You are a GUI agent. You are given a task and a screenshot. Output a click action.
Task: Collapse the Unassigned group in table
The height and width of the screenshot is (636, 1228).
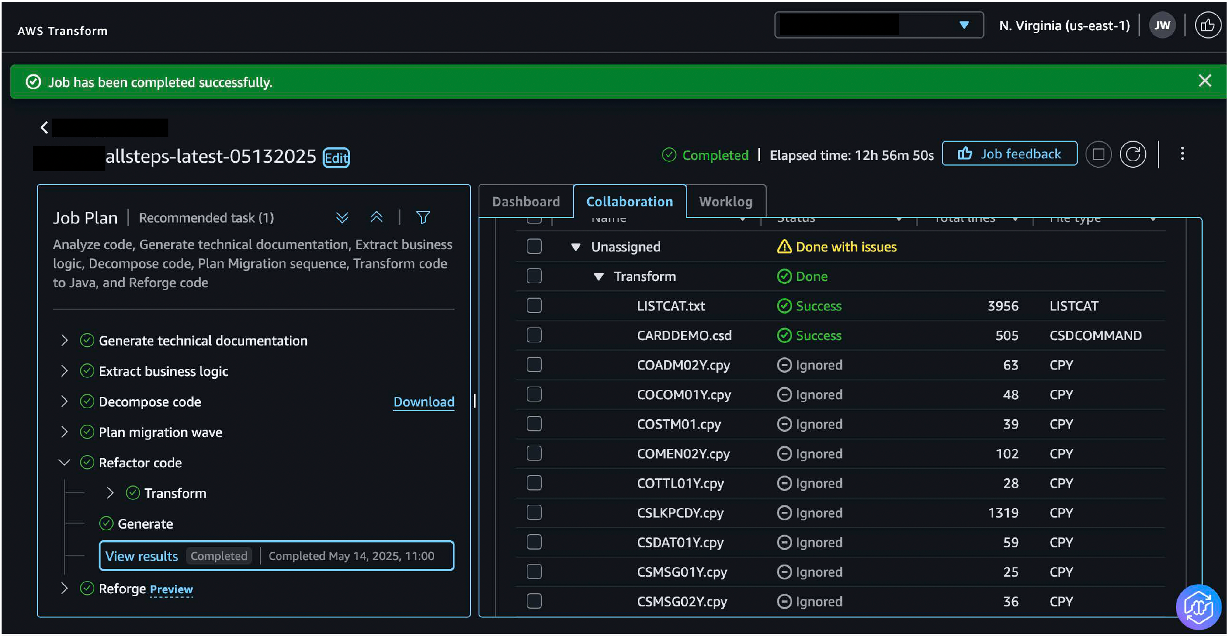click(x=576, y=247)
